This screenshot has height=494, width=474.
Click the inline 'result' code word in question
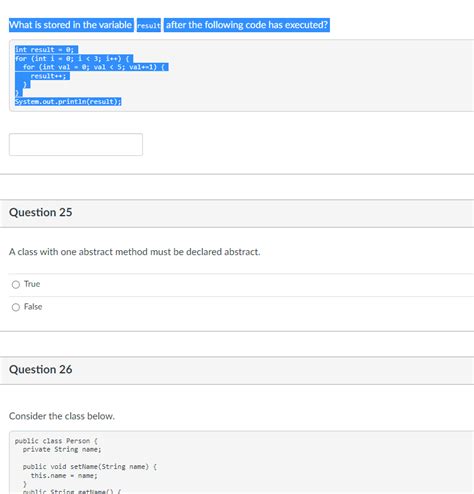click(x=149, y=25)
